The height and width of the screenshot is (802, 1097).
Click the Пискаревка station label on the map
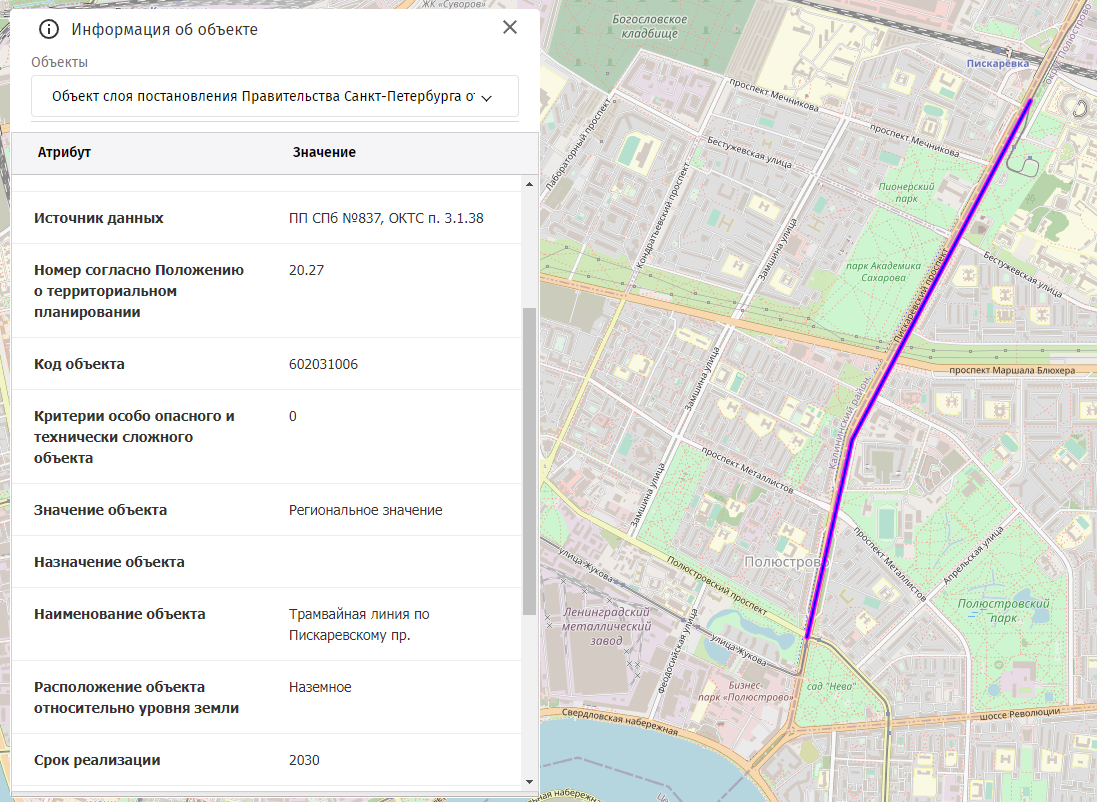997,63
